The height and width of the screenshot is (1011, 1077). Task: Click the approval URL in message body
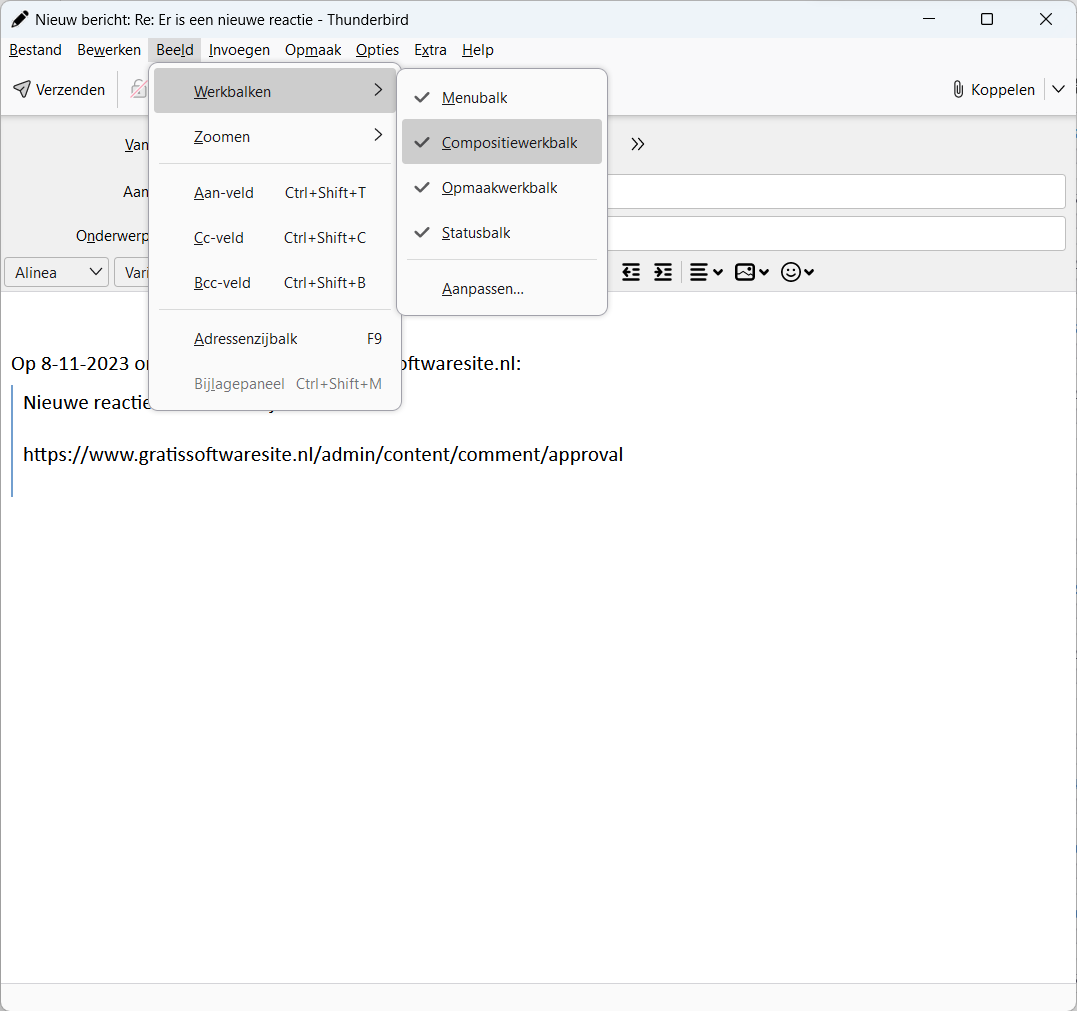point(323,455)
